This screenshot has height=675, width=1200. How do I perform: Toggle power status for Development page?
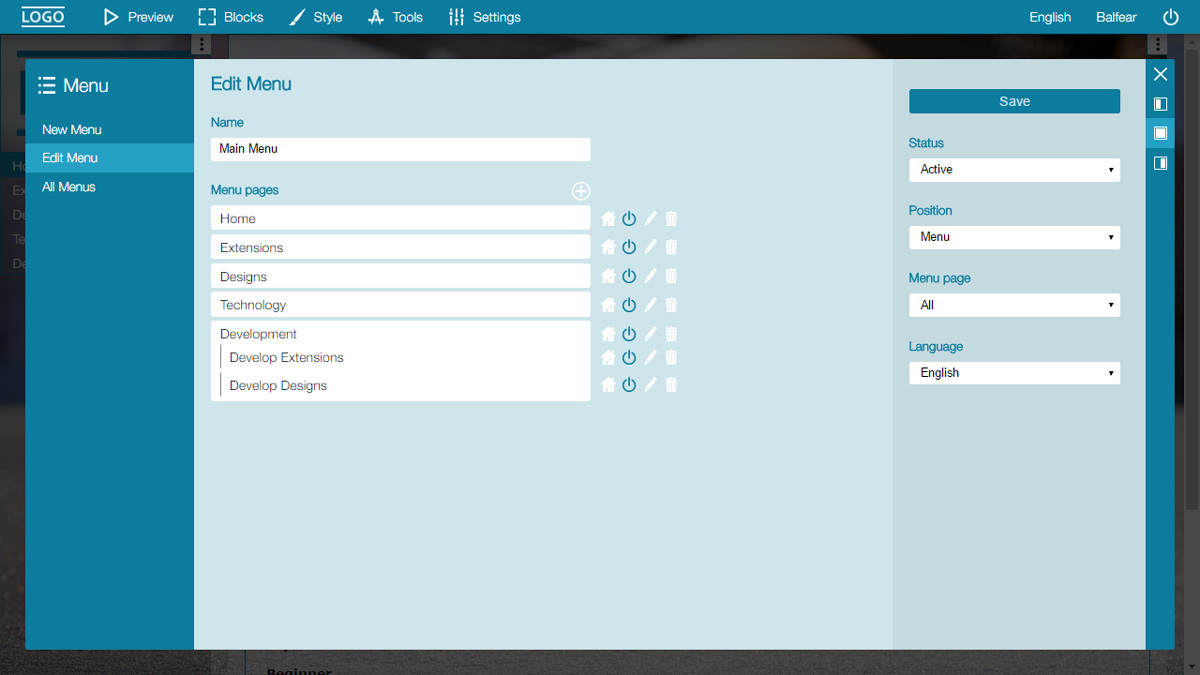coord(629,334)
